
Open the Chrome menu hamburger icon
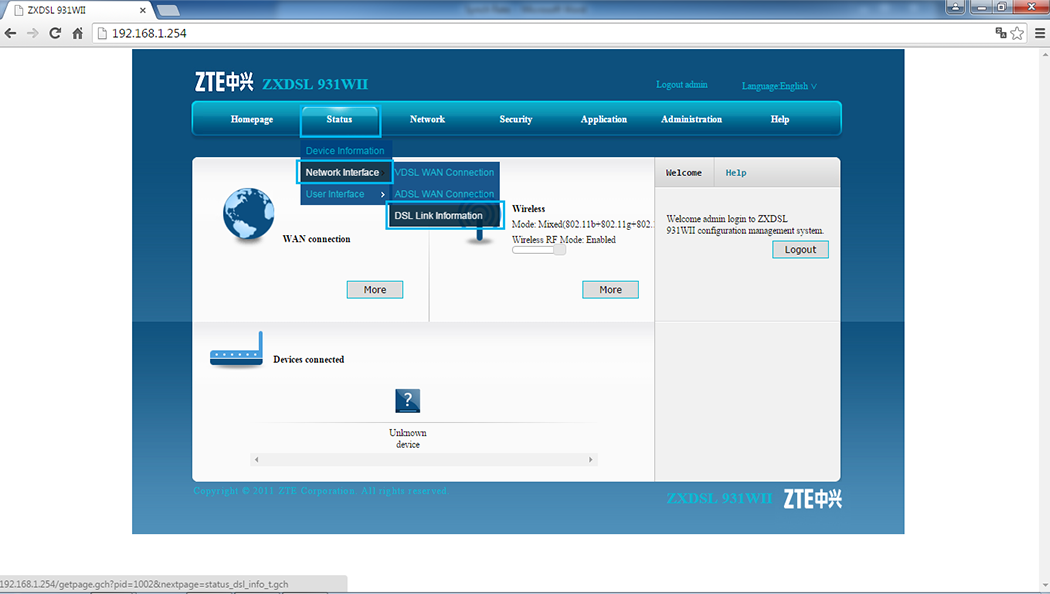tap(1039, 33)
